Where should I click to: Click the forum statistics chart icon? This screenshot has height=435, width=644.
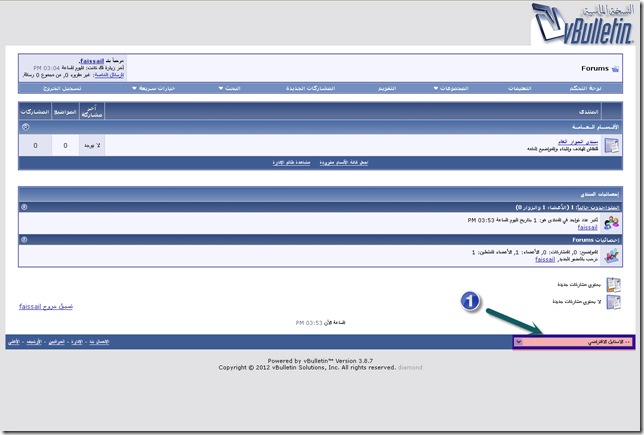[611, 255]
